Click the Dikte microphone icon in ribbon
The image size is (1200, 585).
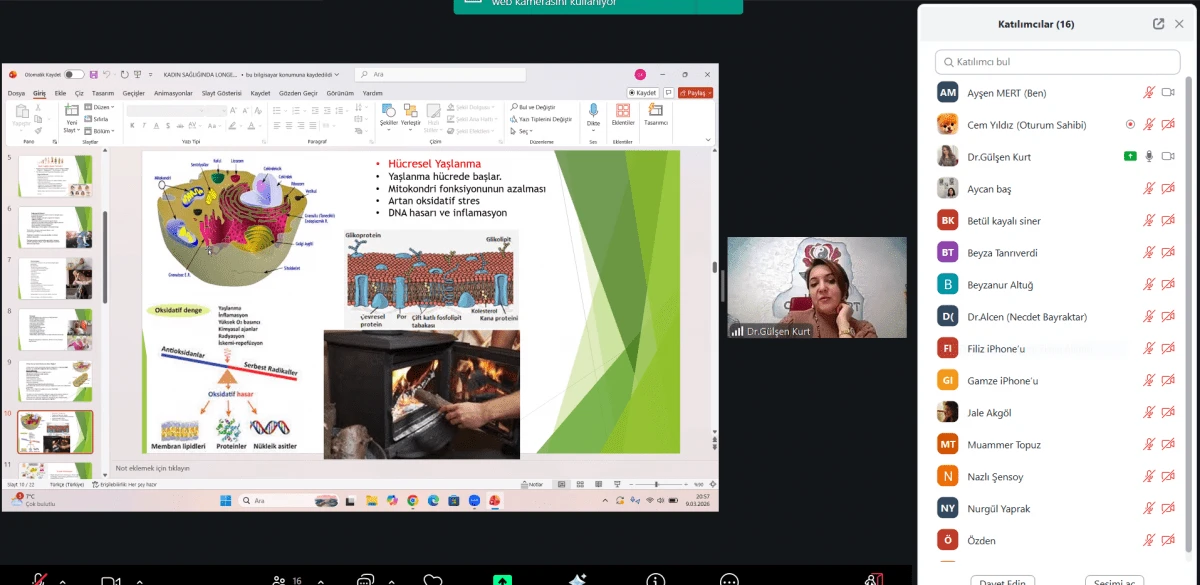(x=593, y=113)
